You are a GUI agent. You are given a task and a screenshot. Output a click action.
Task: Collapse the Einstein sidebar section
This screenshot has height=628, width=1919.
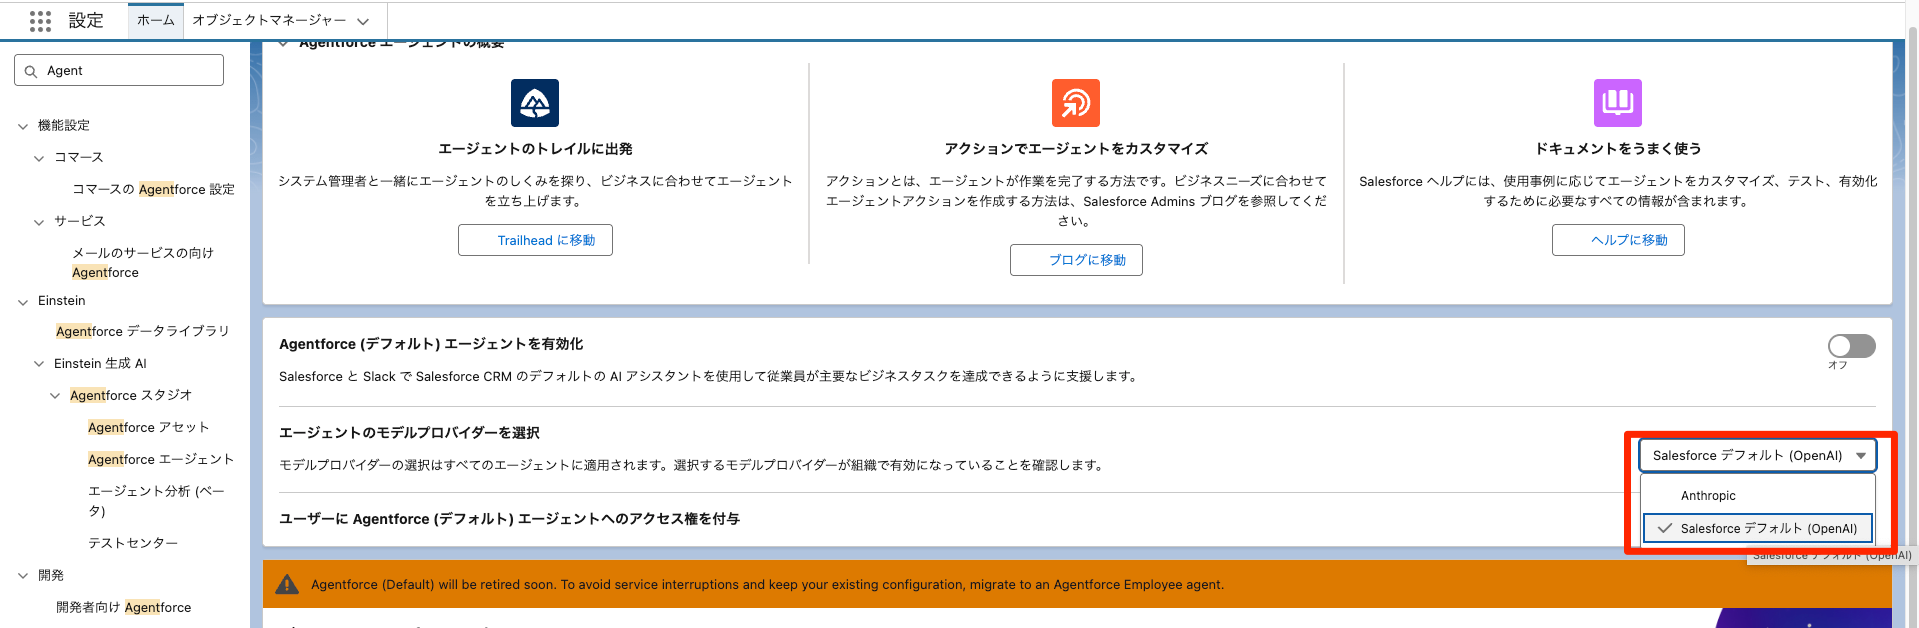[x=23, y=302]
